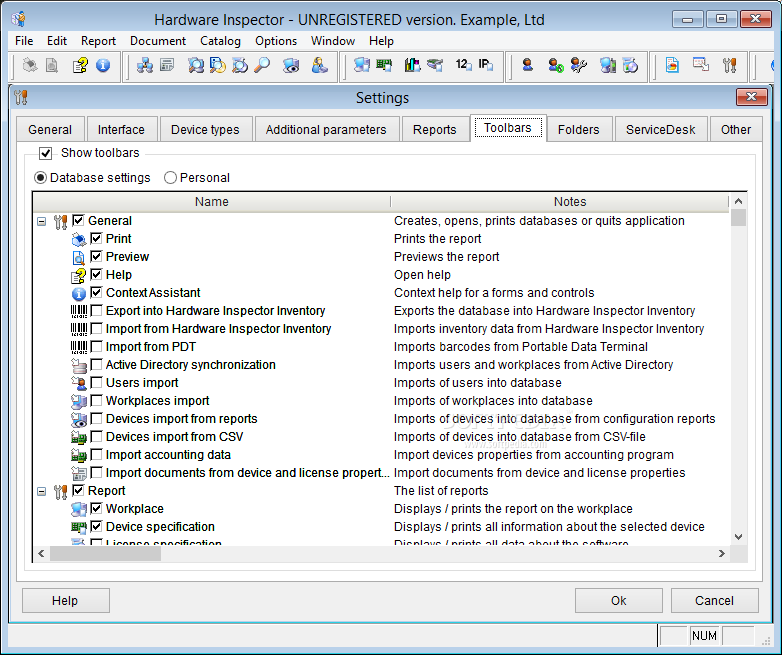Click the horizontal scrollbar thumb
782x655 pixels.
(105, 553)
